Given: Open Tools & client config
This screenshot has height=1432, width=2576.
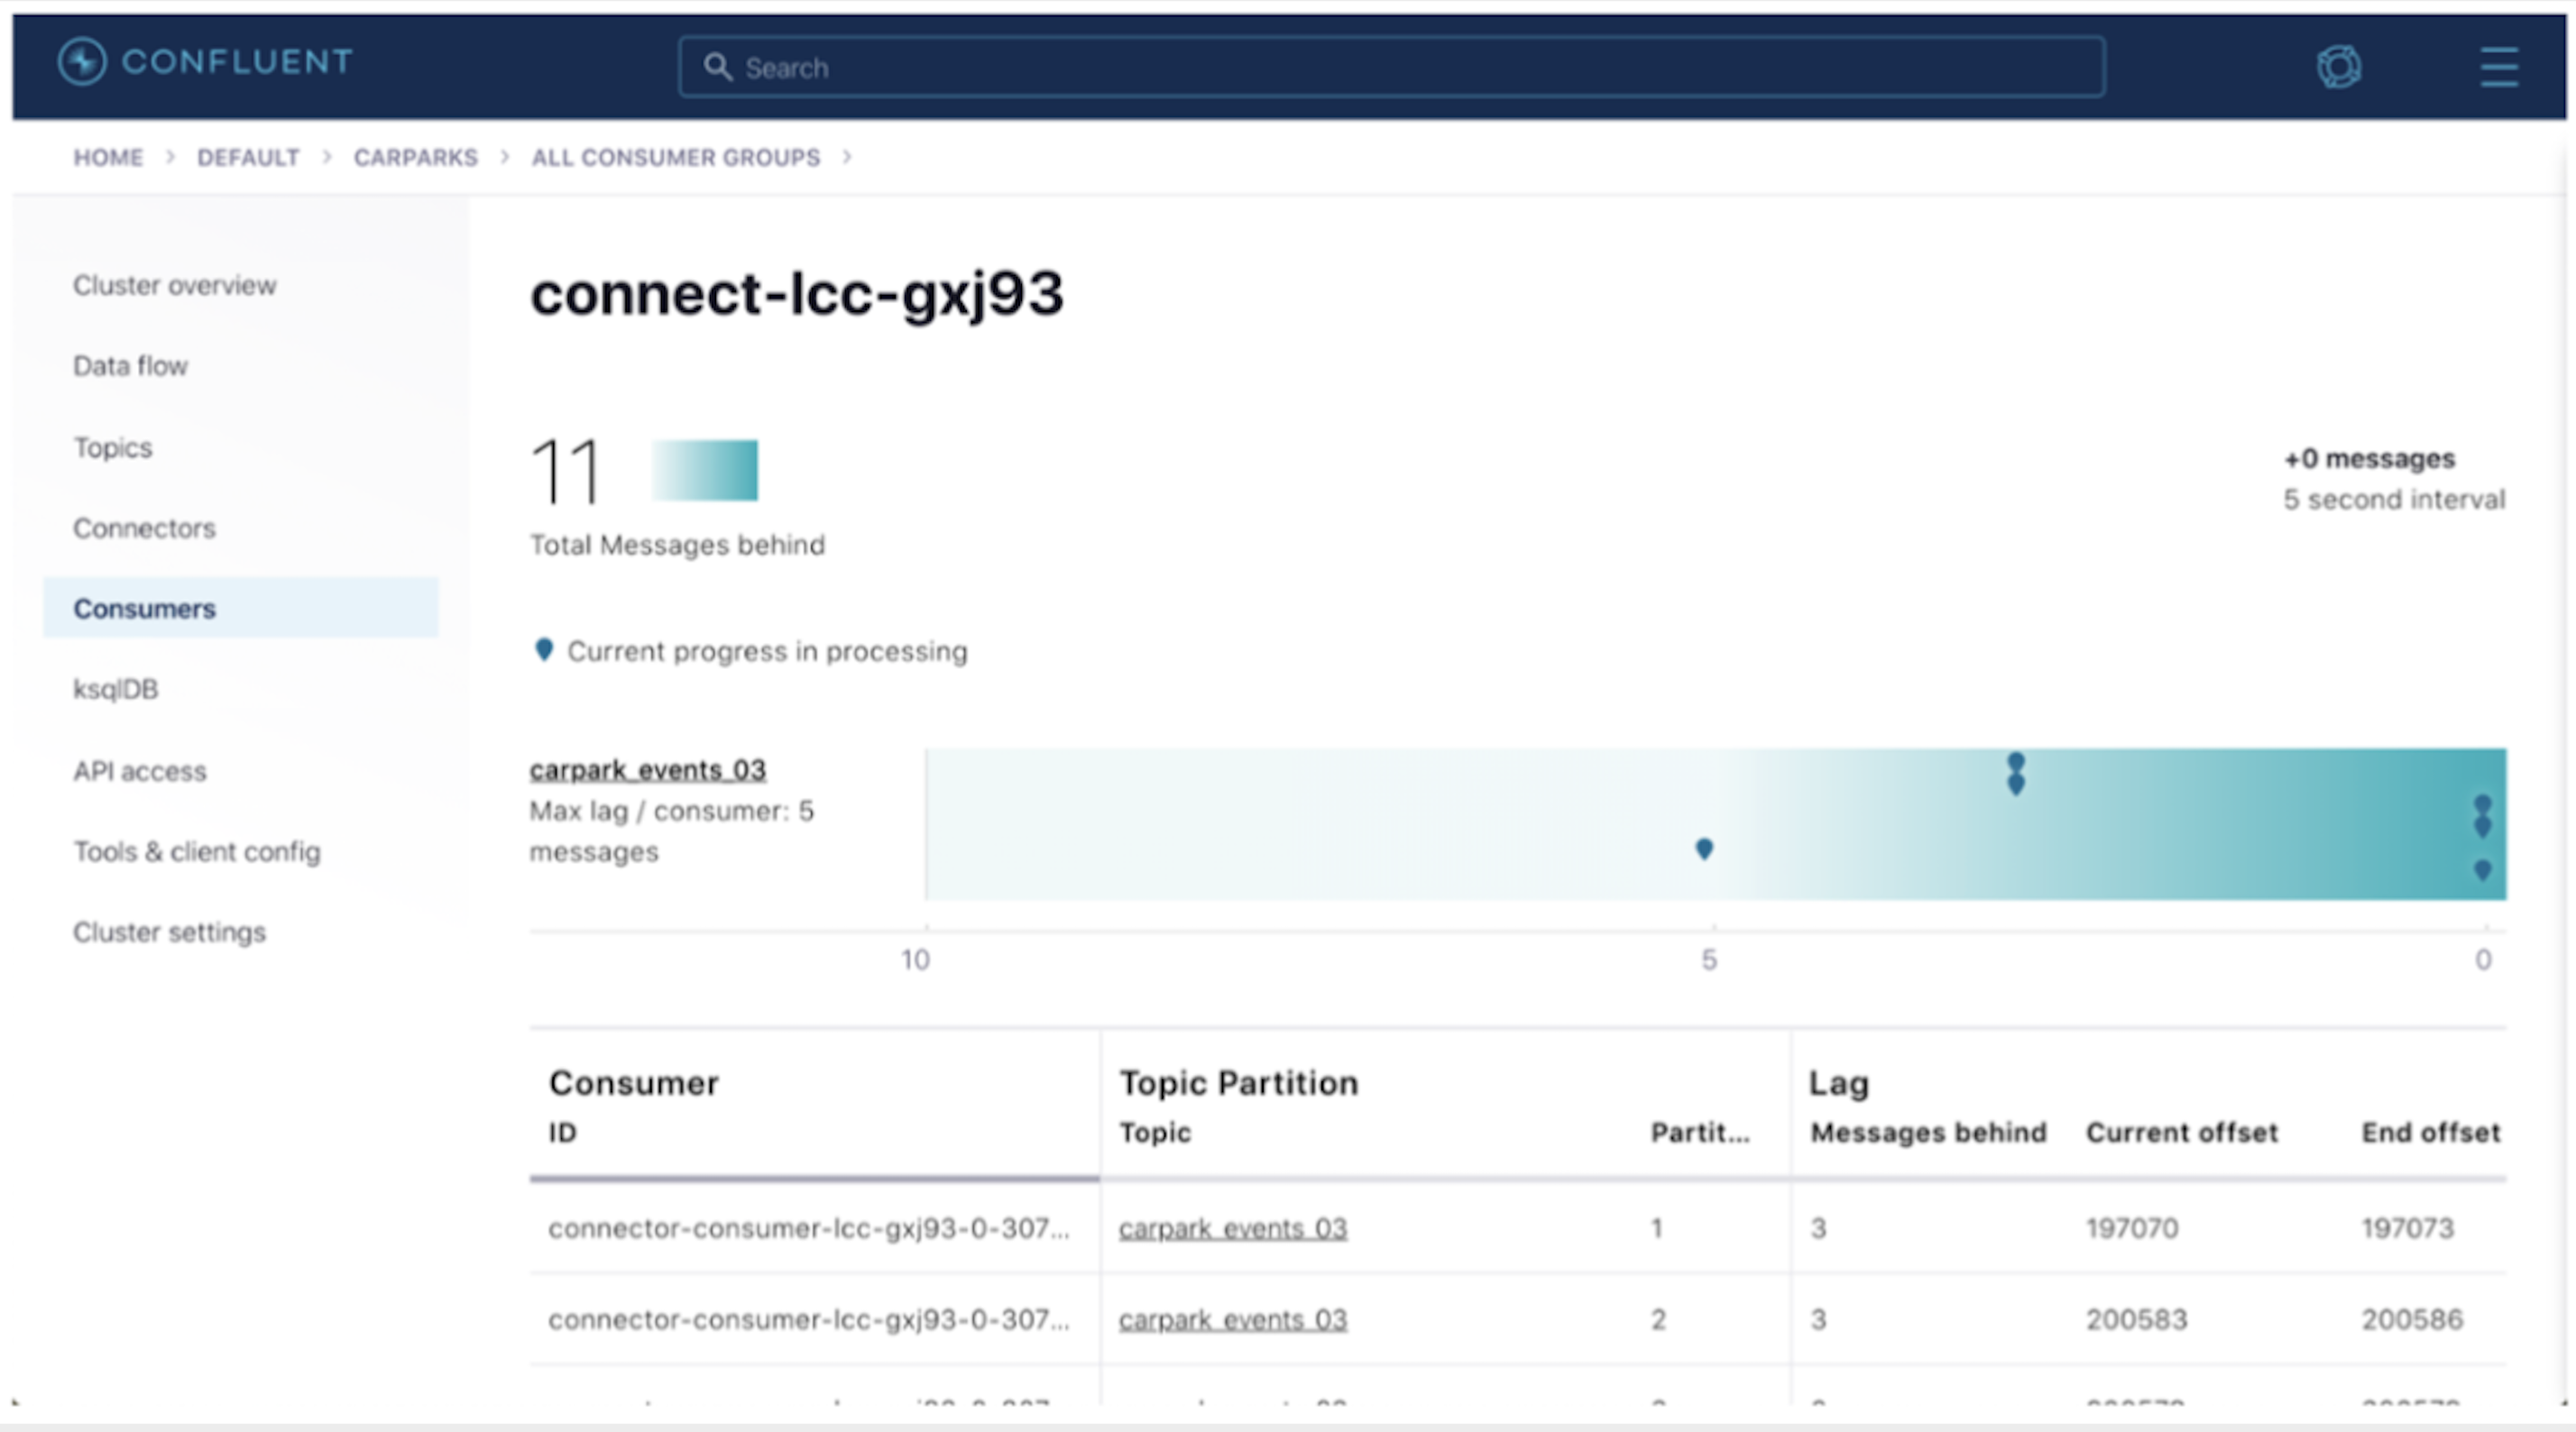Looking at the screenshot, I should [196, 852].
